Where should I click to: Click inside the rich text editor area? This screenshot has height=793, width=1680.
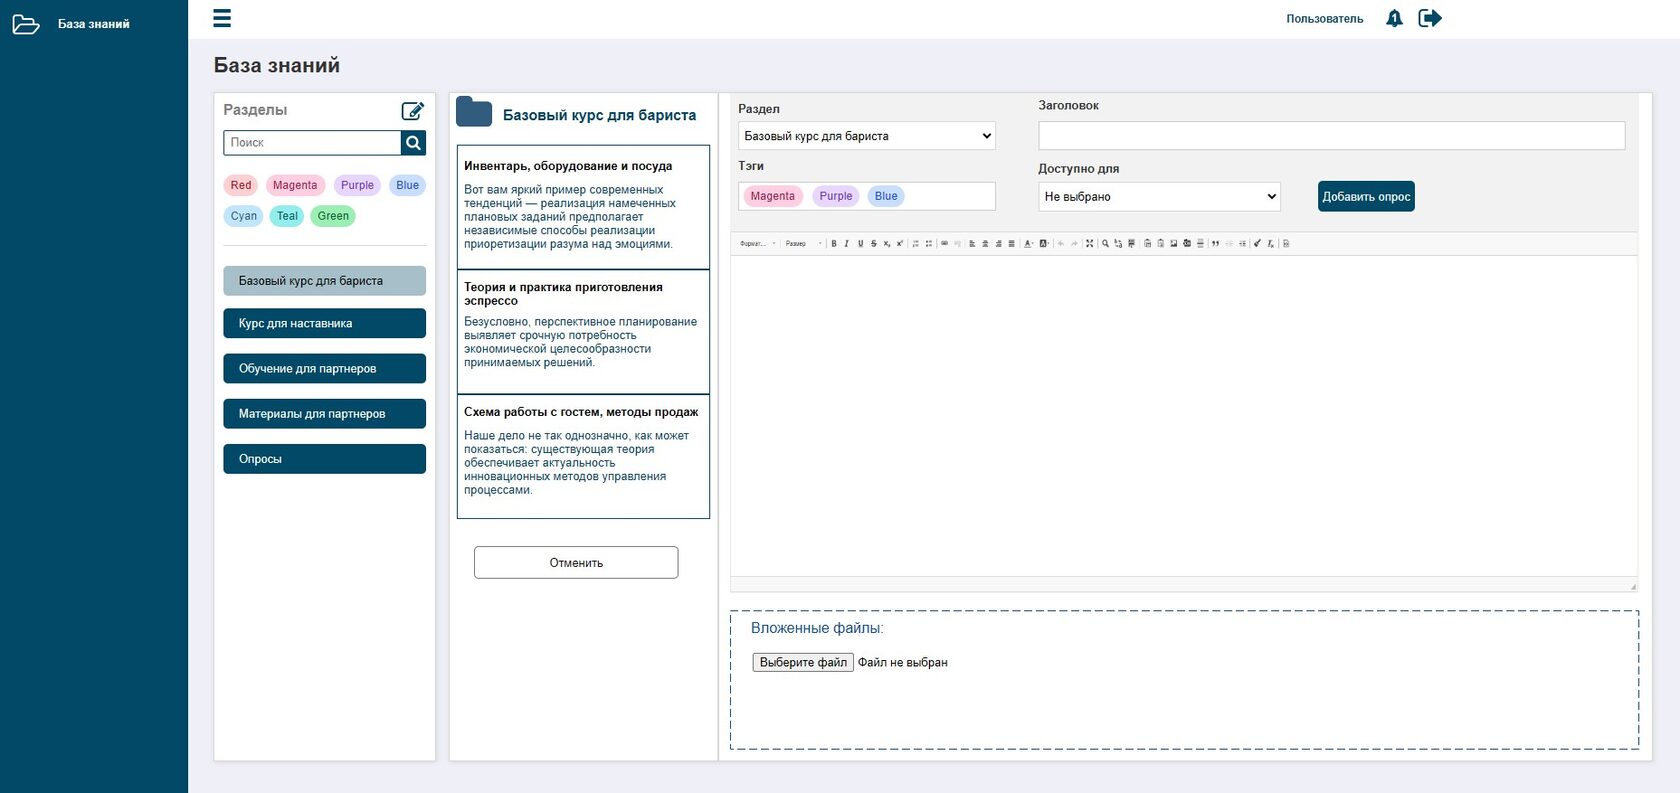1184,415
